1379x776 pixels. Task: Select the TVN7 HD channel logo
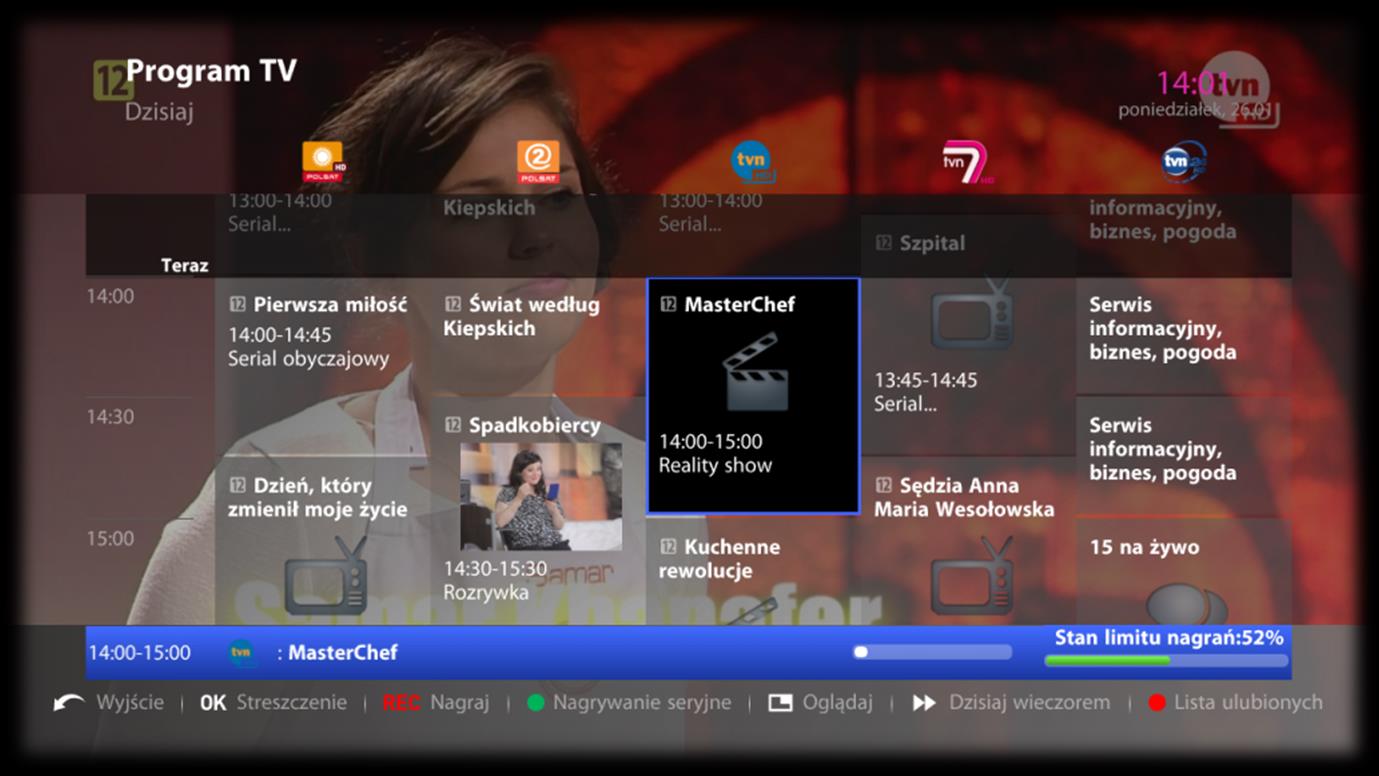click(968, 163)
